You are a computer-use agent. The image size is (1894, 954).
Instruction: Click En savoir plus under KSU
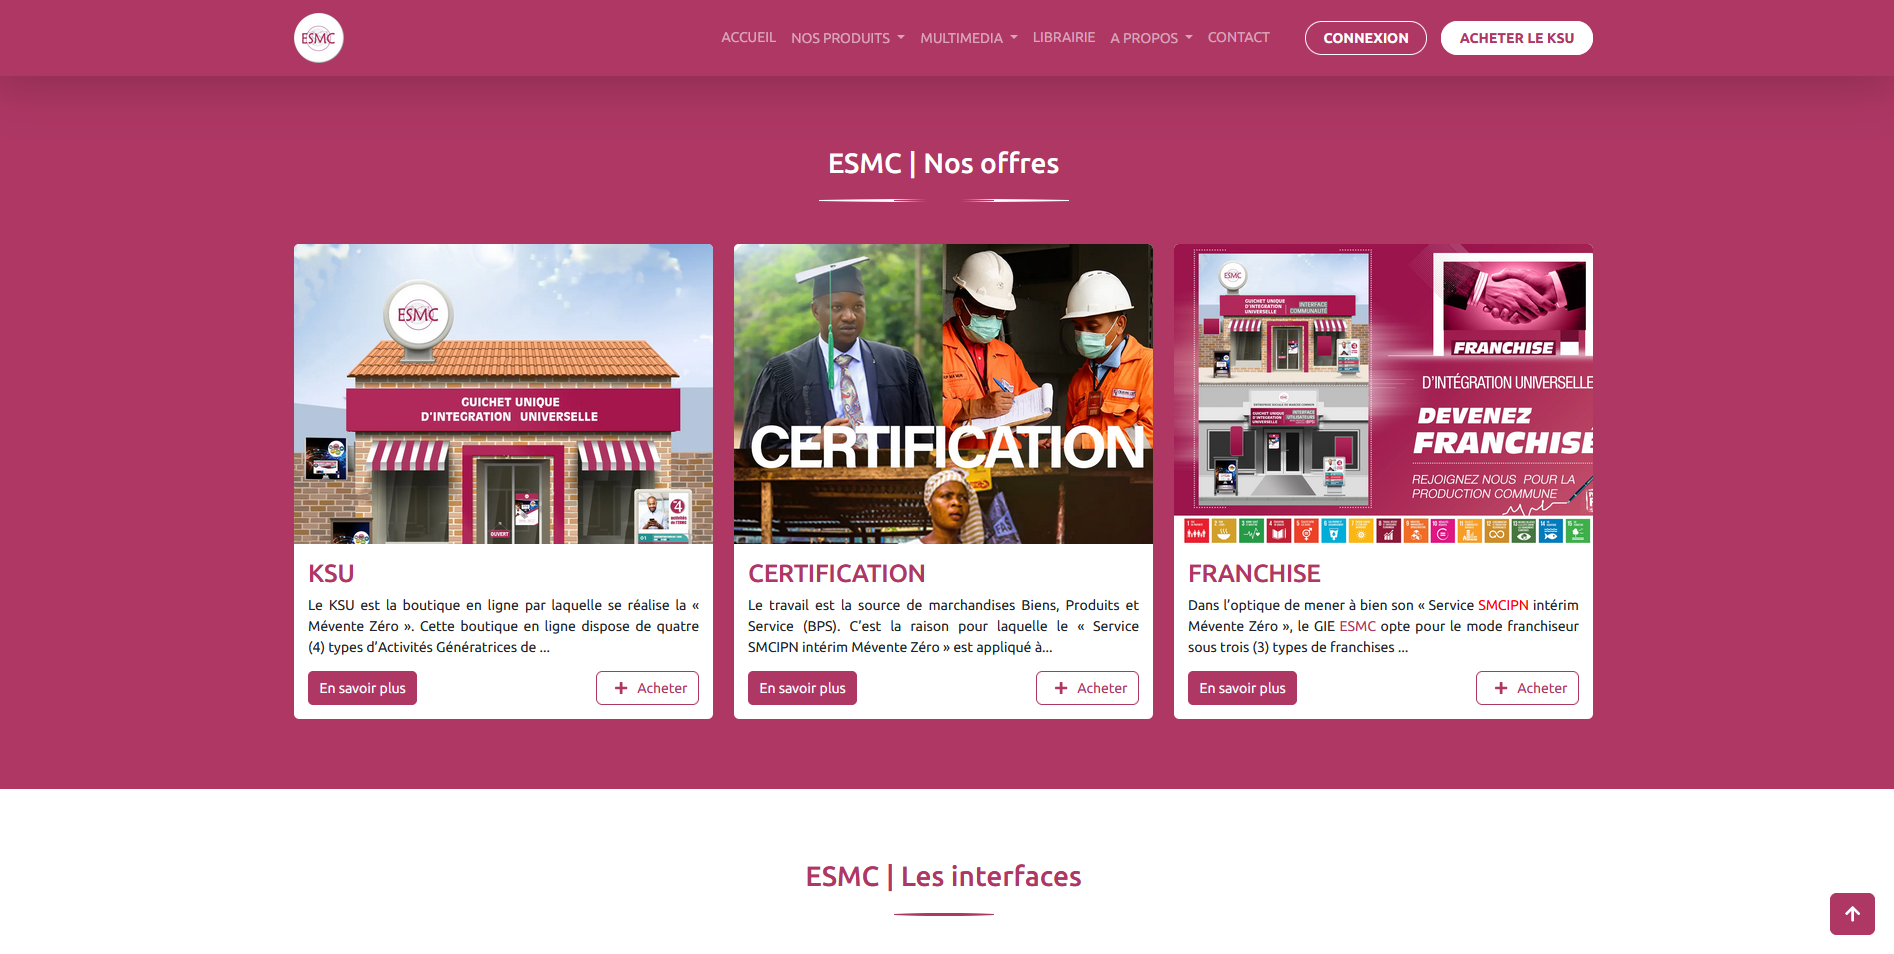point(362,688)
